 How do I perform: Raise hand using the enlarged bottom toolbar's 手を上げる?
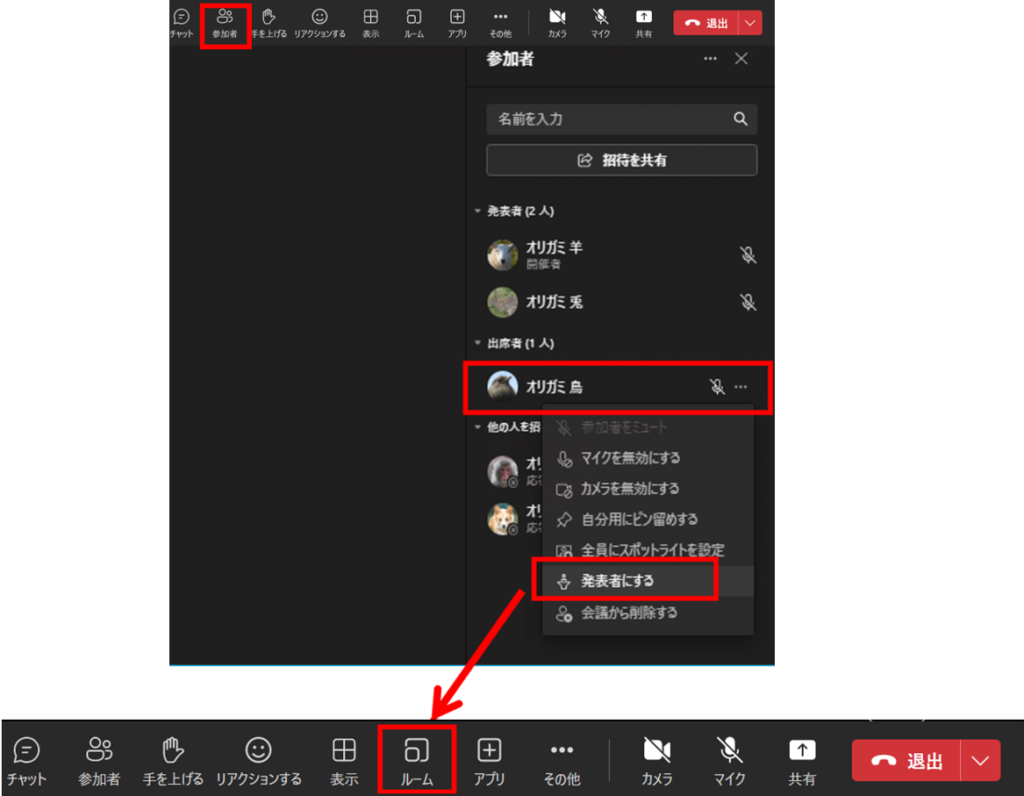tap(173, 759)
